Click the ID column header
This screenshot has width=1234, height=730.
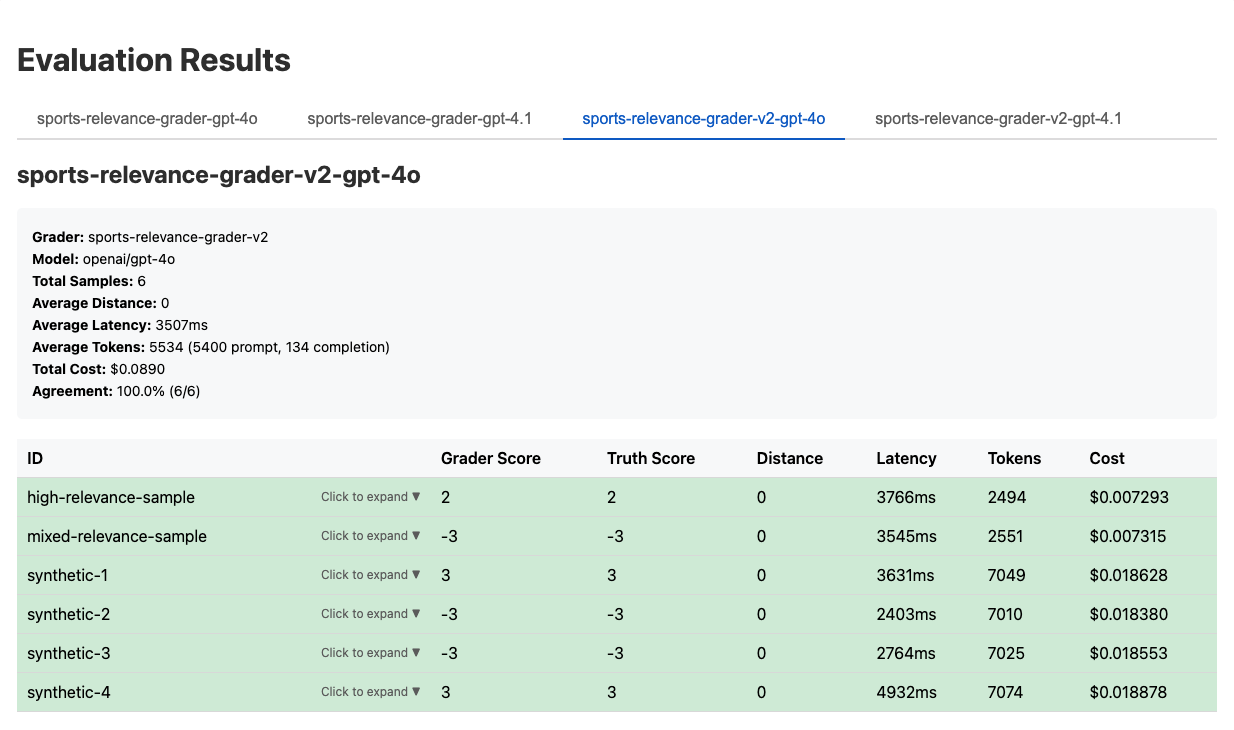pos(35,458)
